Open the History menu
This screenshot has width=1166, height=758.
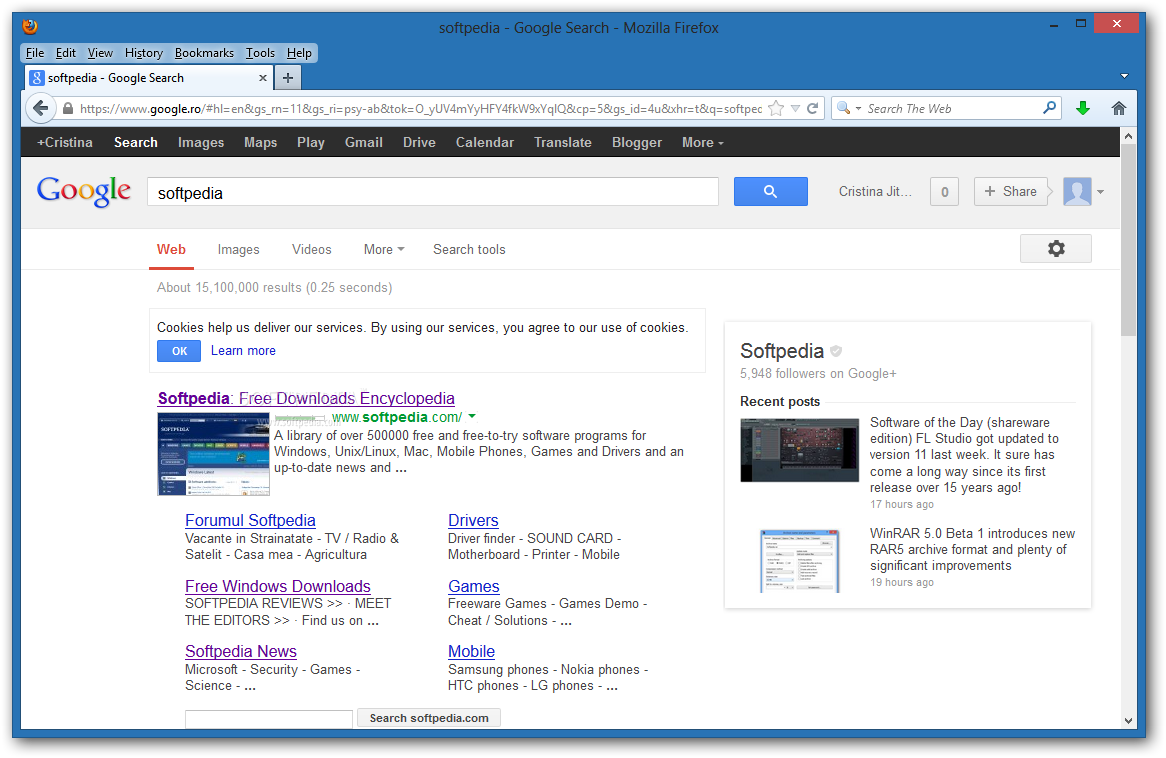(144, 53)
